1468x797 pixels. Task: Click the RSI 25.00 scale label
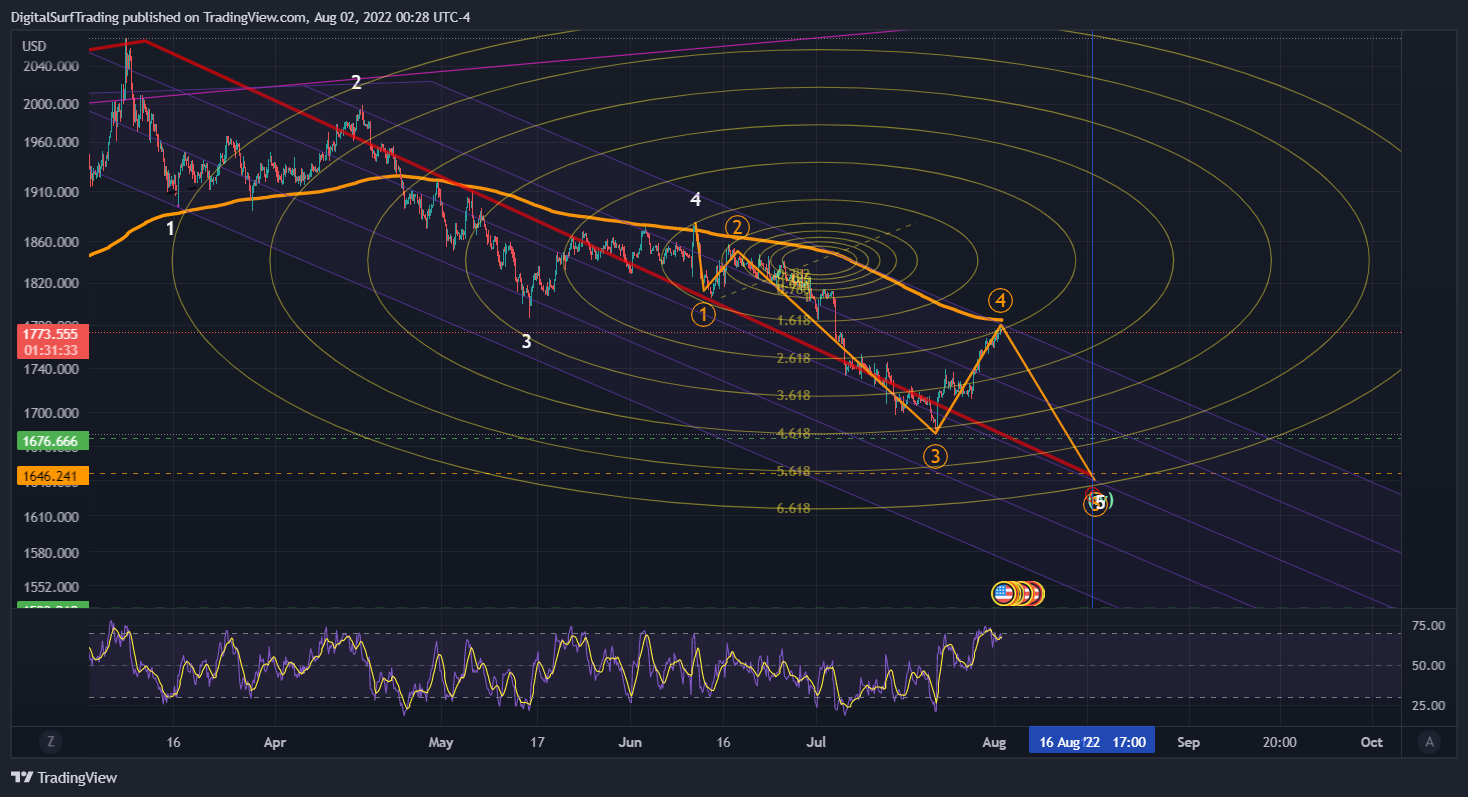pyautogui.click(x=1427, y=705)
